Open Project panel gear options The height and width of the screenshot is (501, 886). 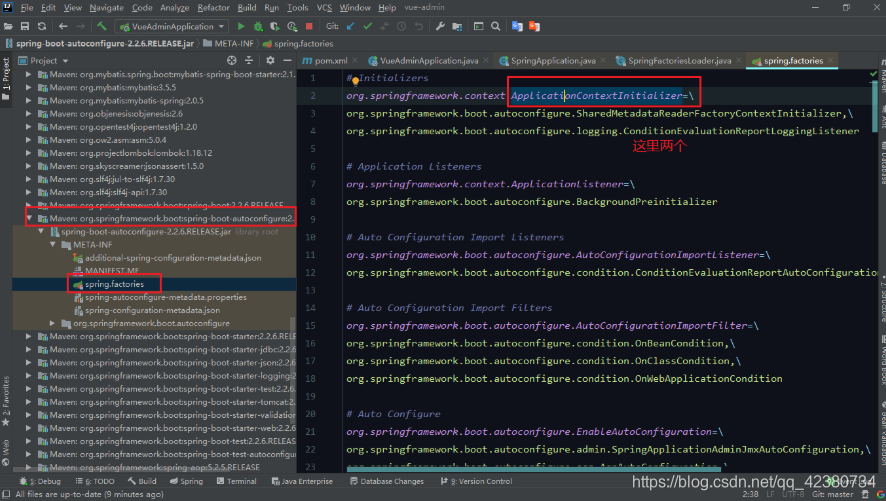click(270, 60)
